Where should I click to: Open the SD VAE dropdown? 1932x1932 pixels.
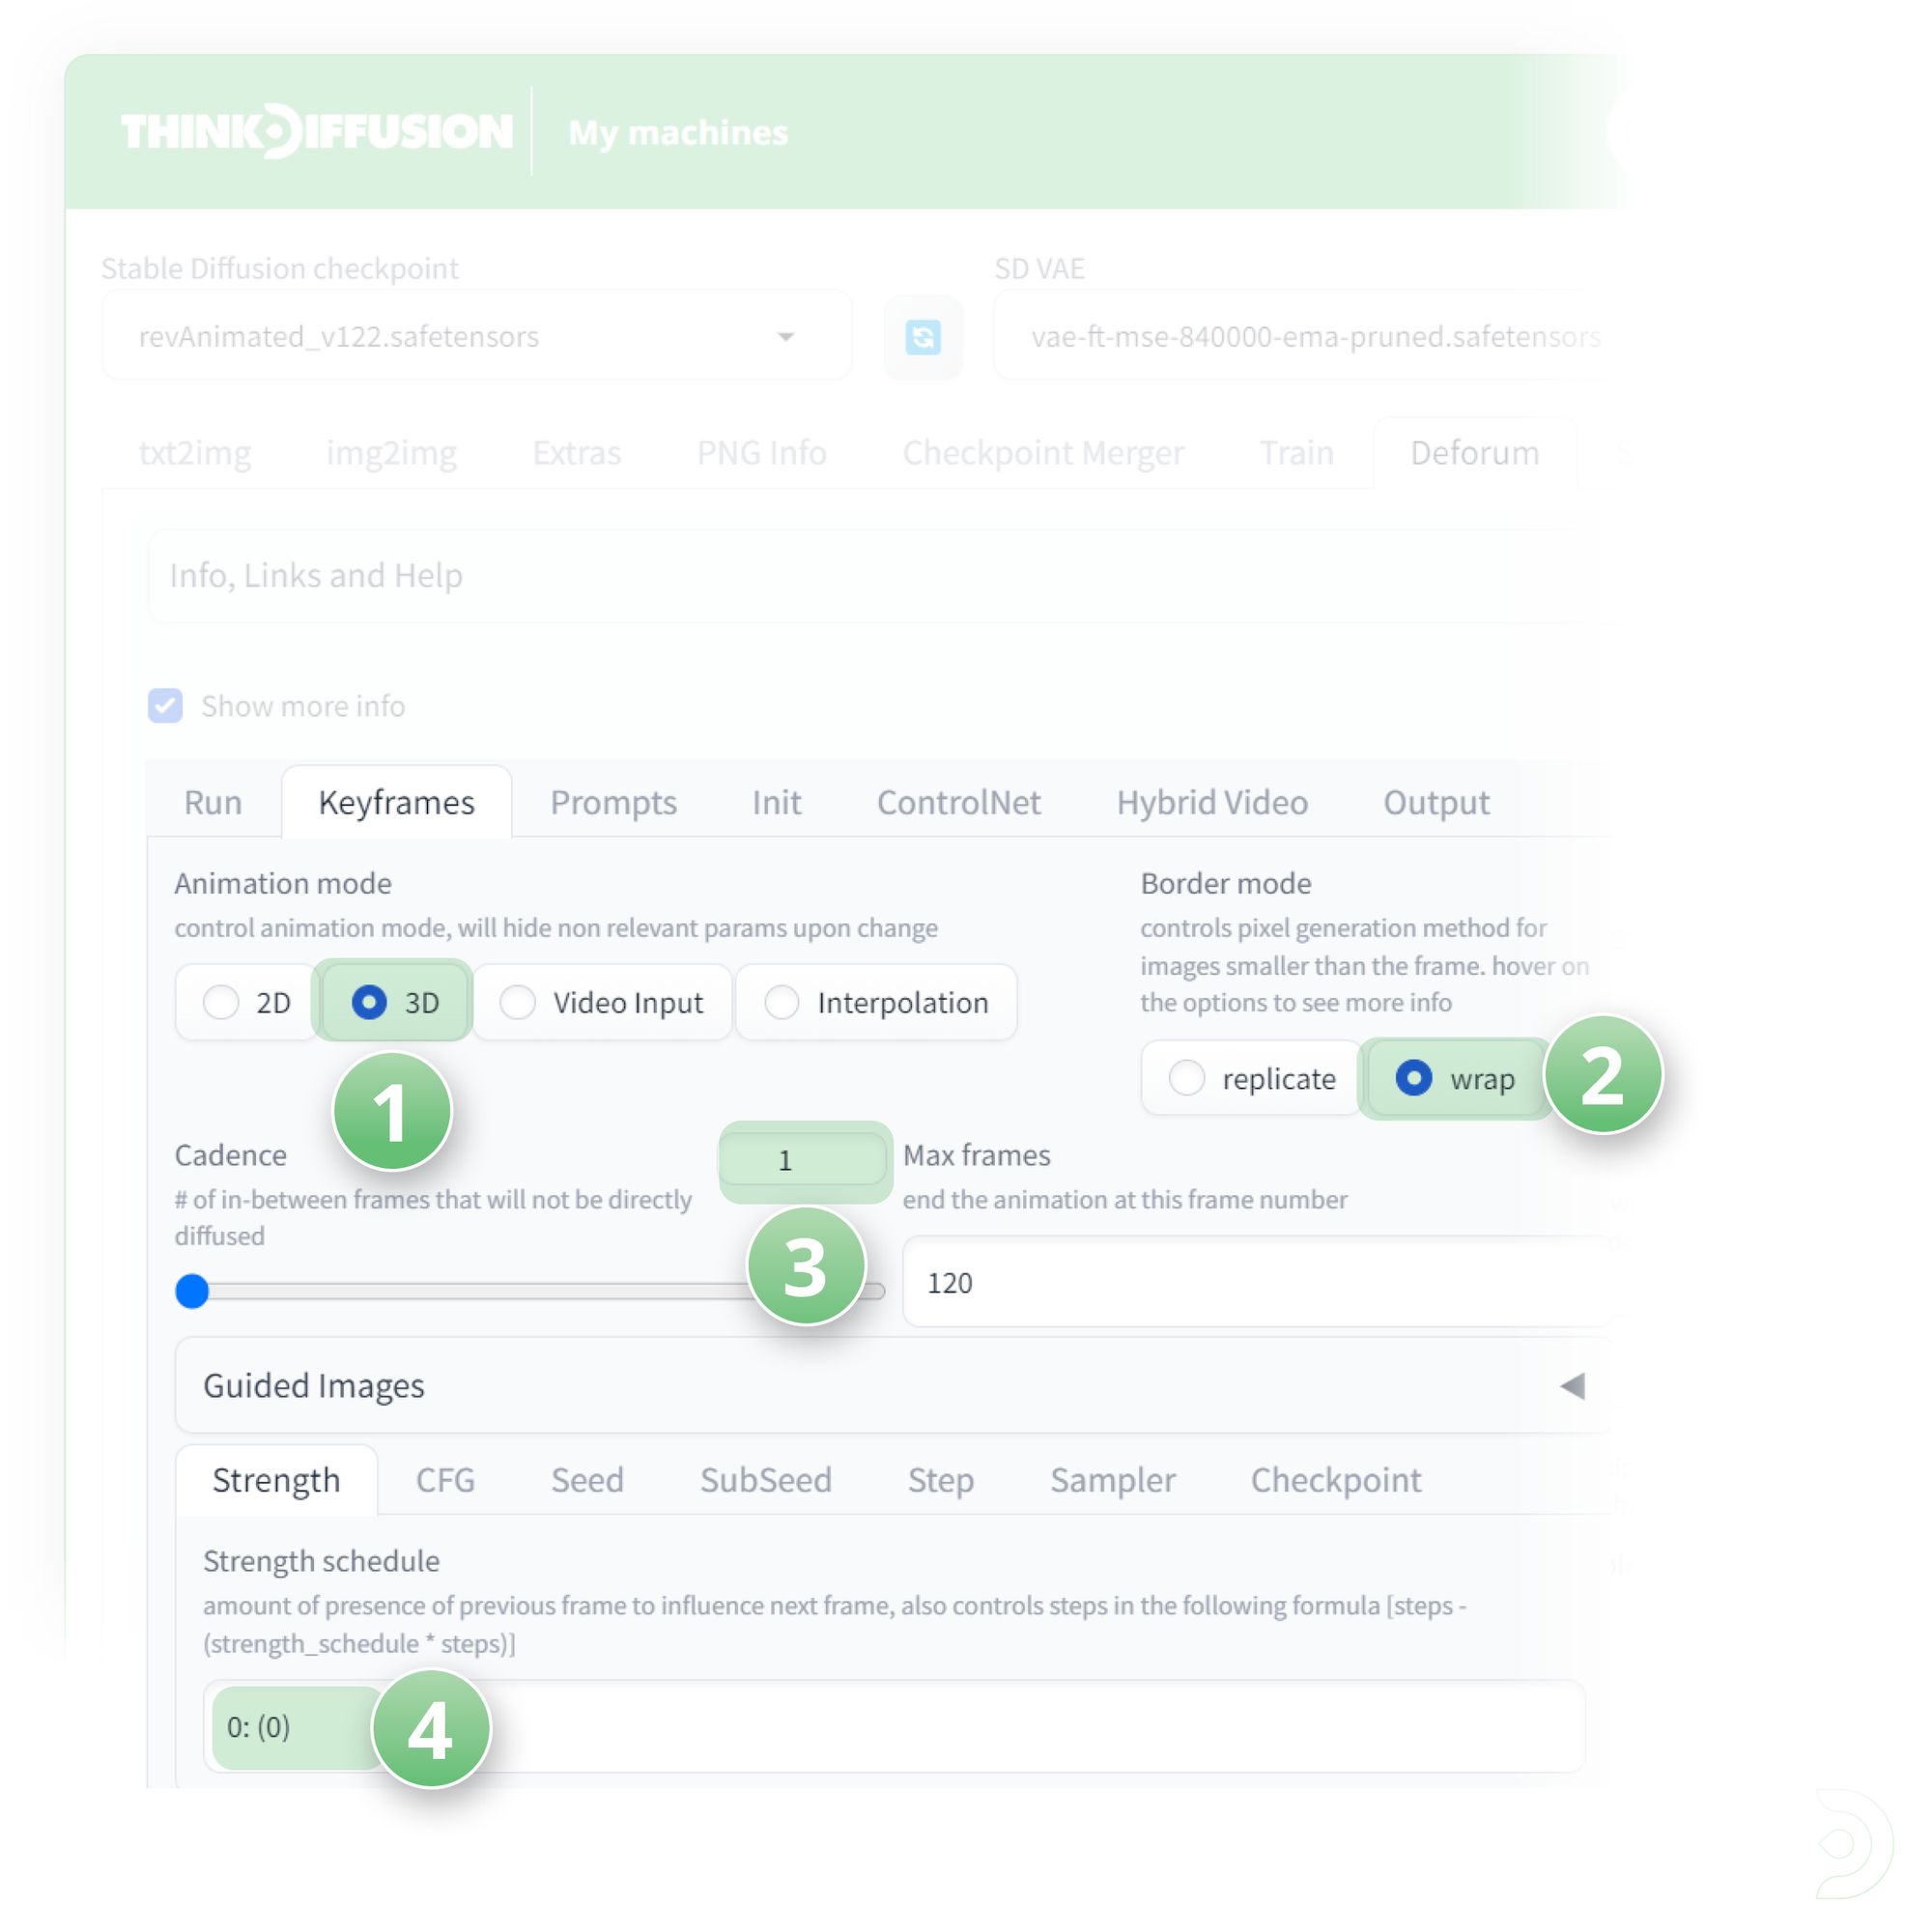[1300, 336]
